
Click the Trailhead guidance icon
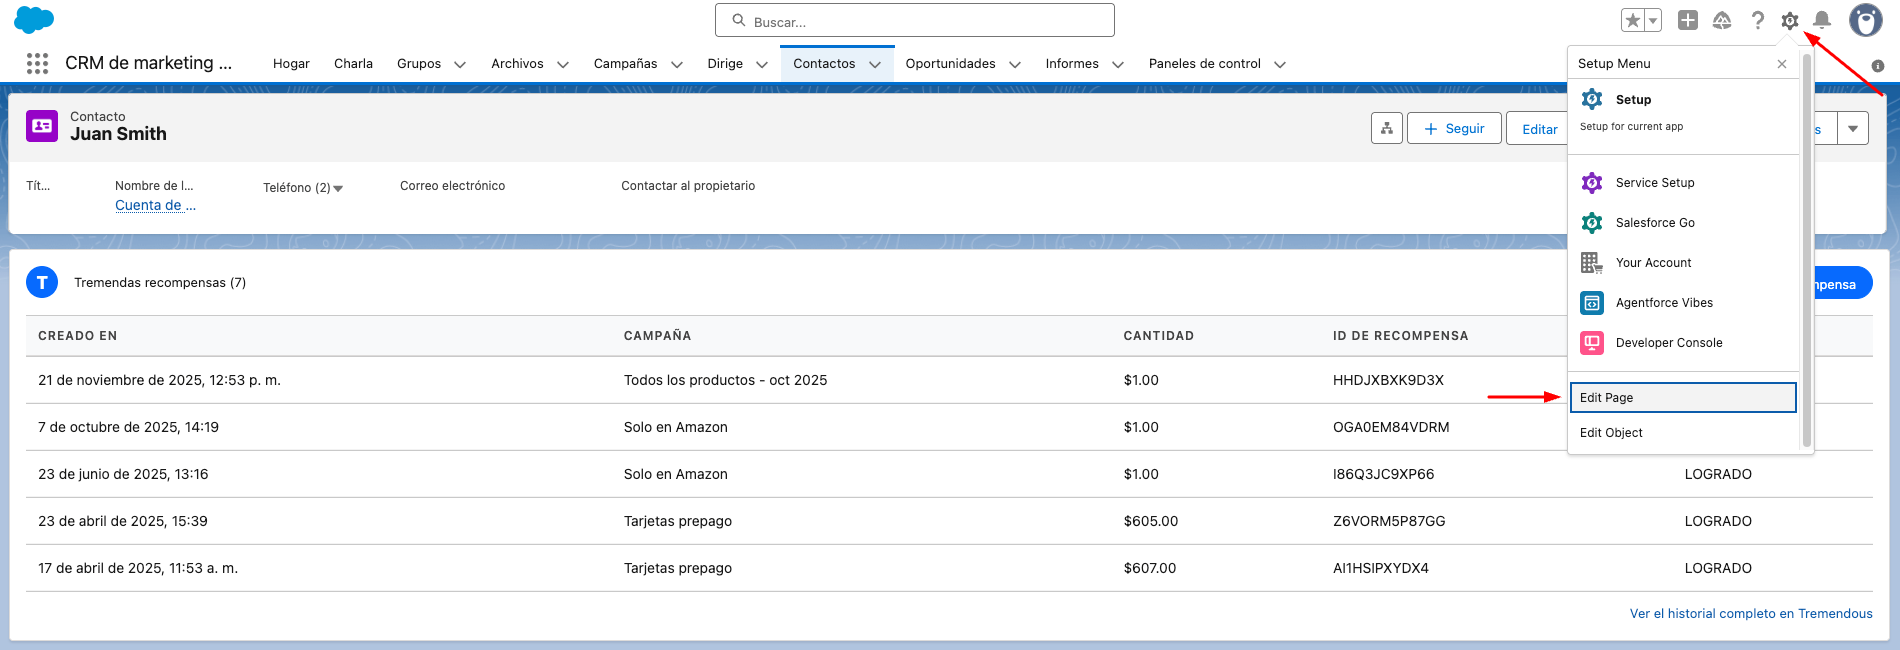tap(1722, 20)
